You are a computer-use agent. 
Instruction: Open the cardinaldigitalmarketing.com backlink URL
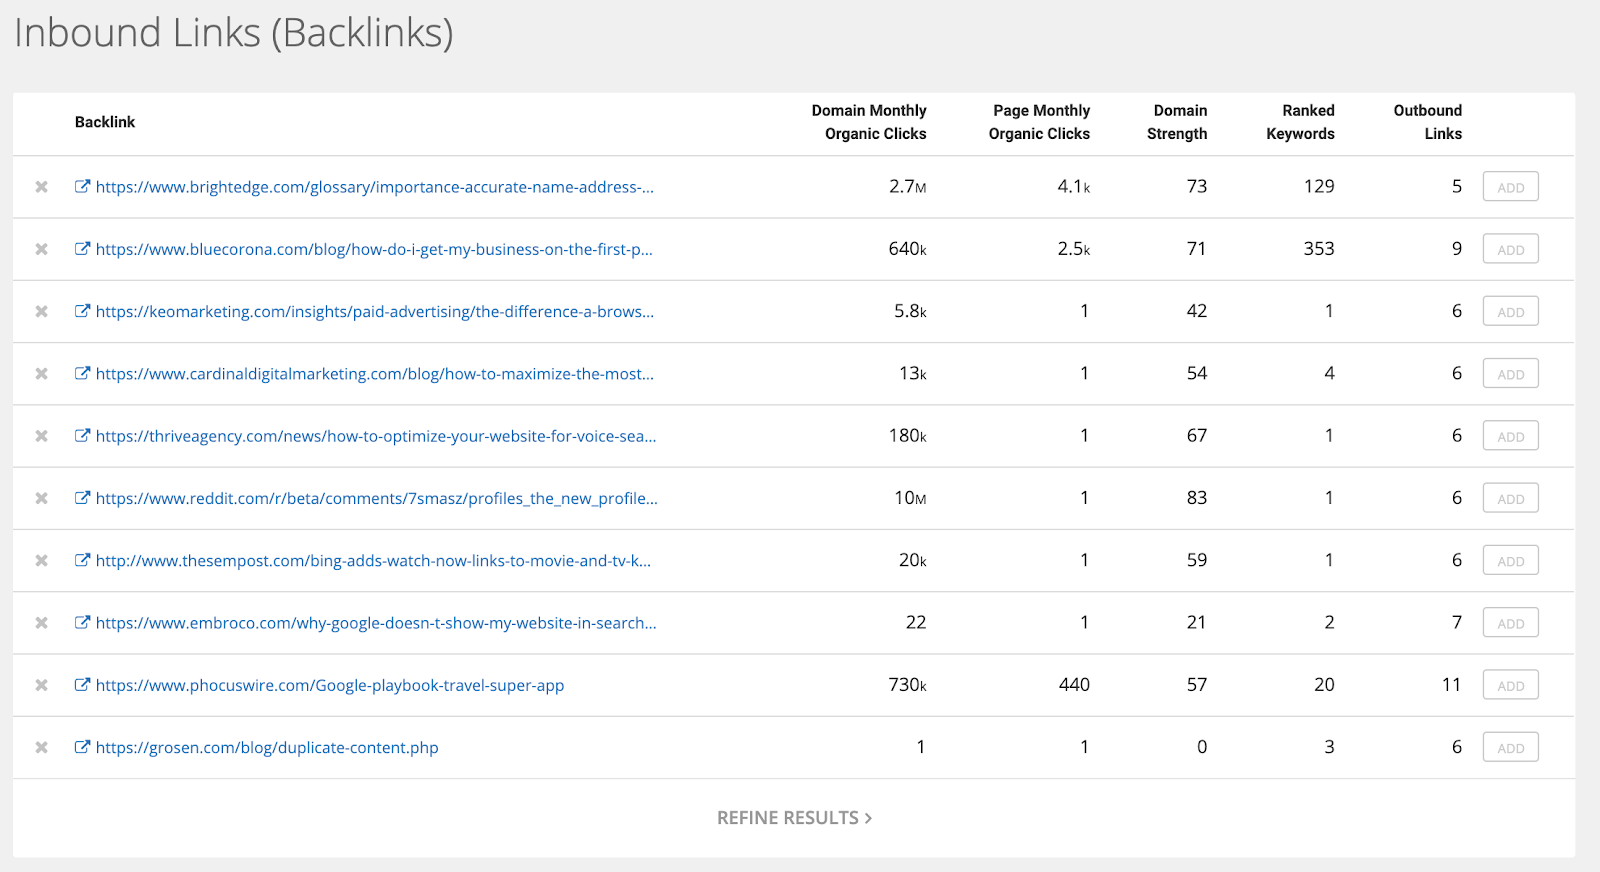tap(374, 374)
